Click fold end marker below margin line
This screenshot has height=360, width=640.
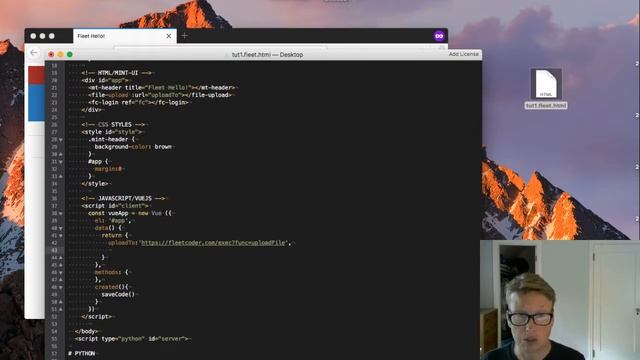61,176
